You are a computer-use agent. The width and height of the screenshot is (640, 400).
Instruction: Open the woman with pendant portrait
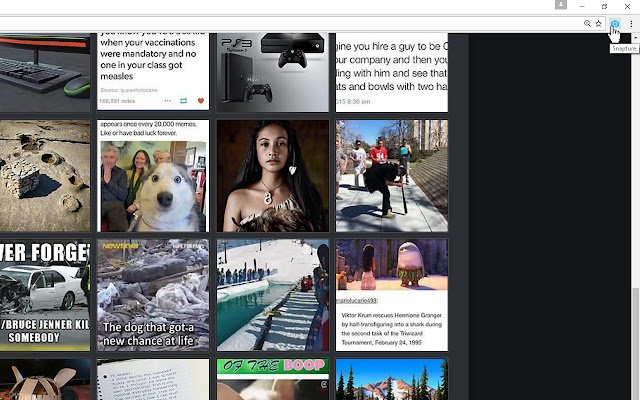point(273,176)
